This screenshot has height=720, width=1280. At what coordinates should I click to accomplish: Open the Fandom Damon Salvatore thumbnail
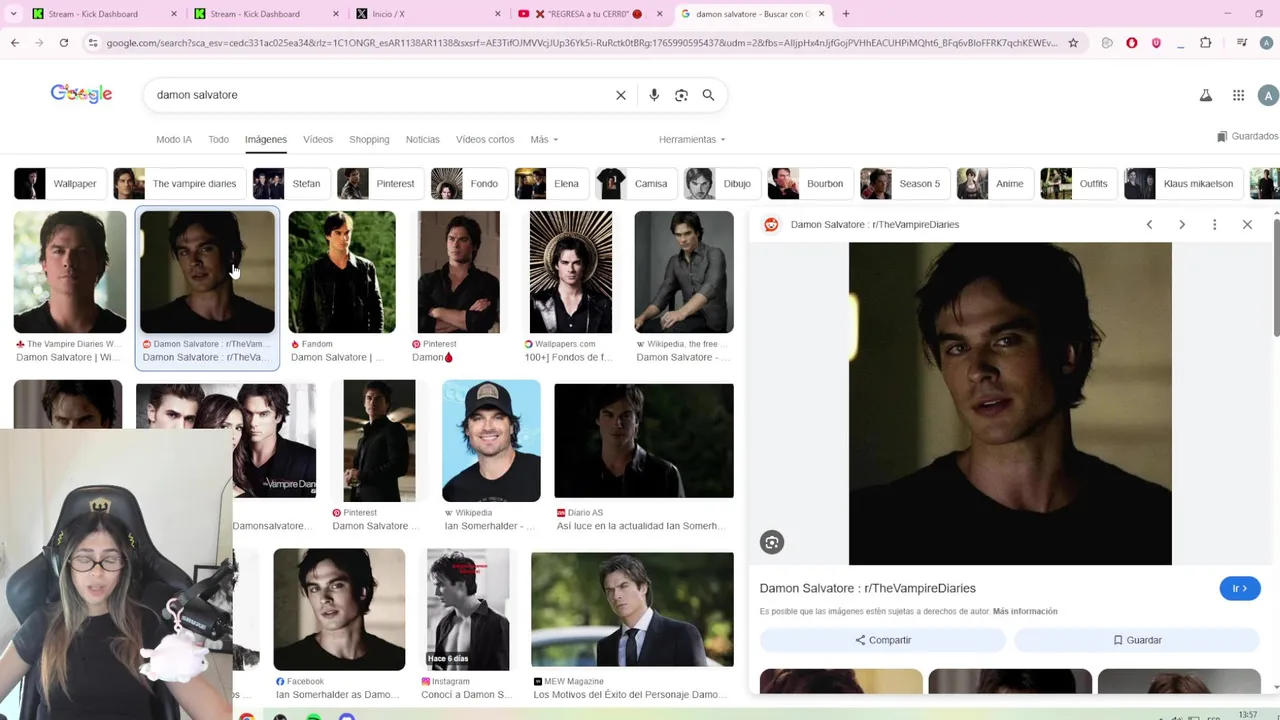(342, 272)
